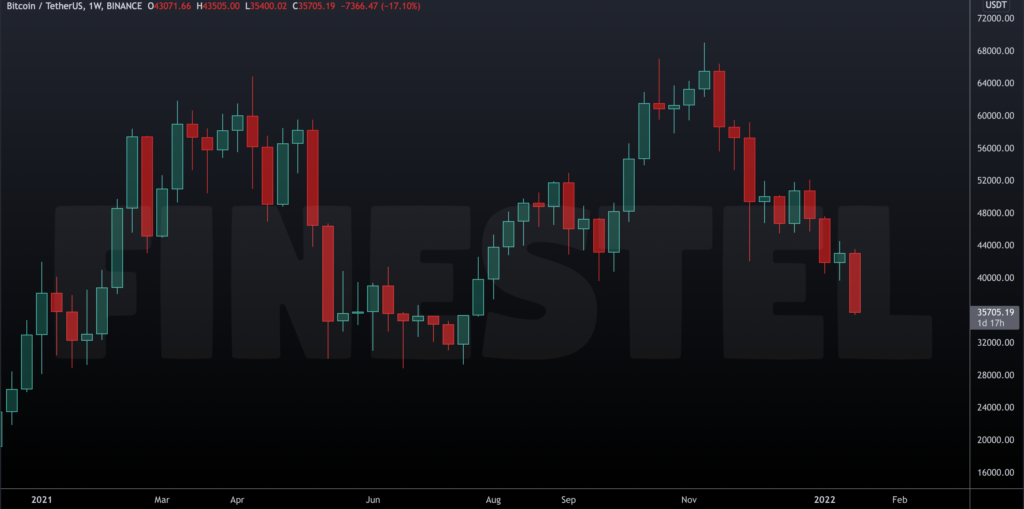The image size is (1024, 509).
Task: Click the 40000.00 price axis label
Action: tap(995, 278)
